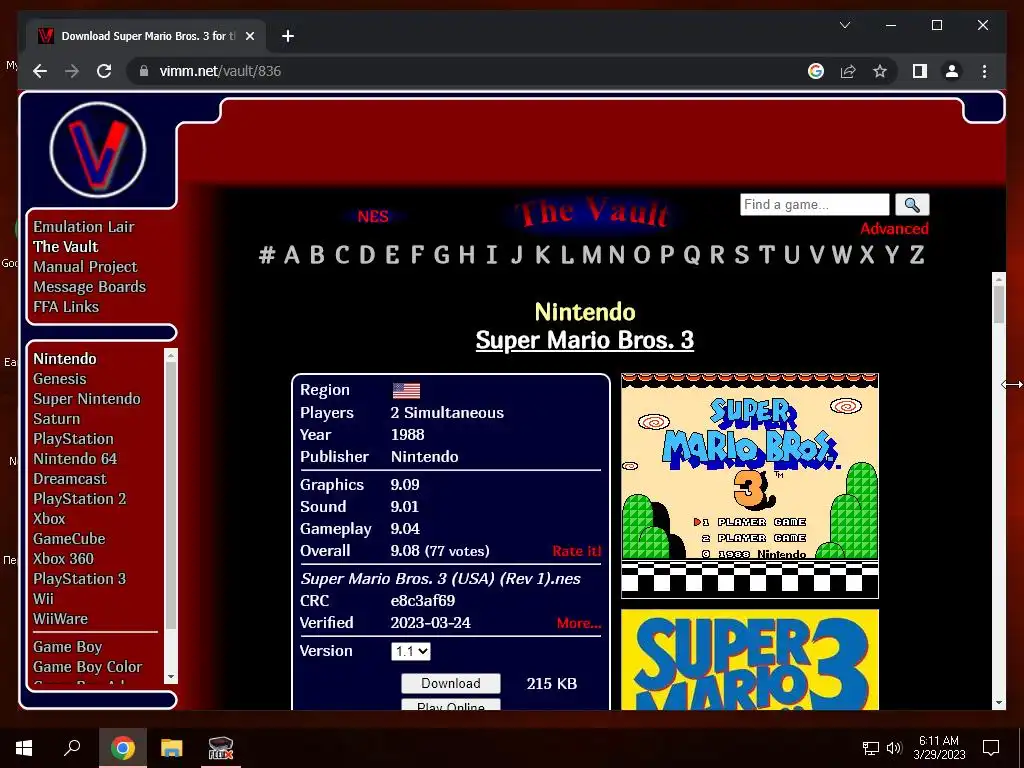Select PlayStation 2 in the systems list
Screen dimensions: 1024x768
(80, 499)
